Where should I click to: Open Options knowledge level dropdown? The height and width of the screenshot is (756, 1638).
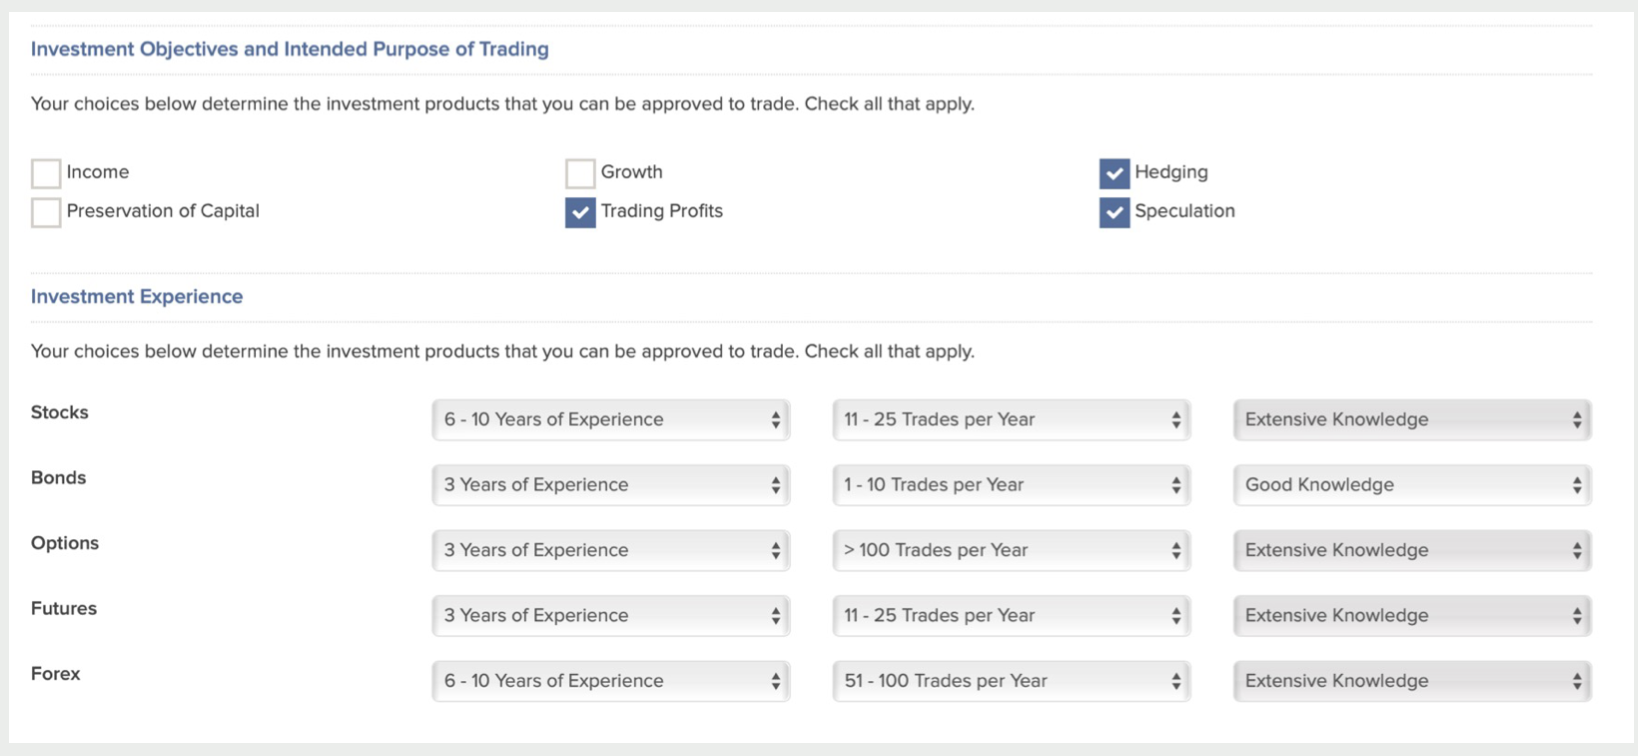tap(1412, 551)
